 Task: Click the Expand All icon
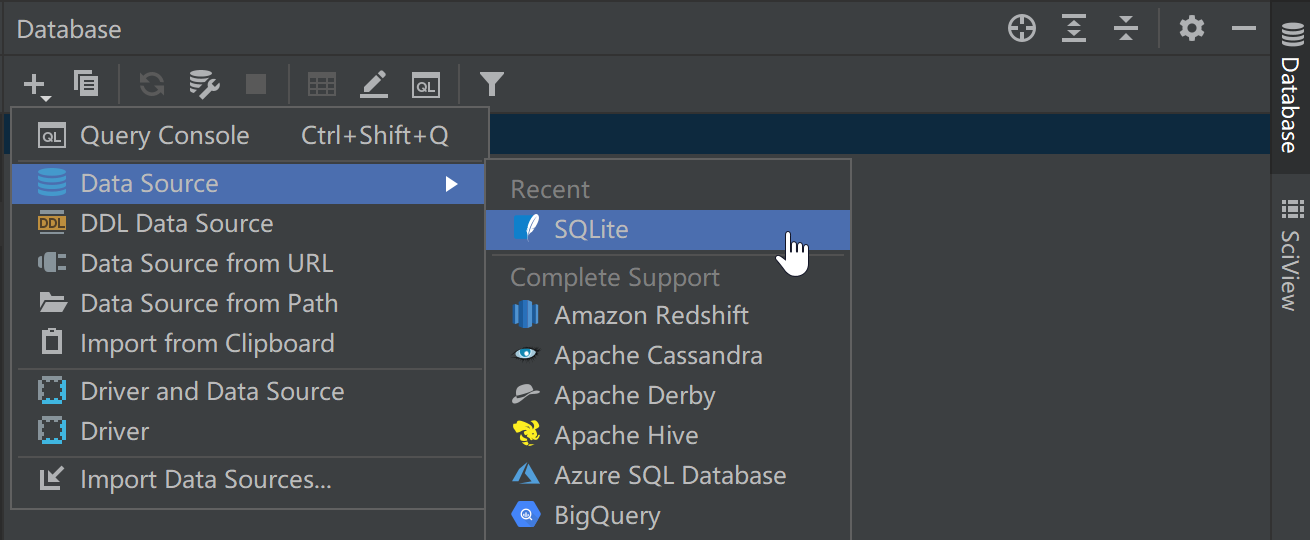[x=1074, y=29]
